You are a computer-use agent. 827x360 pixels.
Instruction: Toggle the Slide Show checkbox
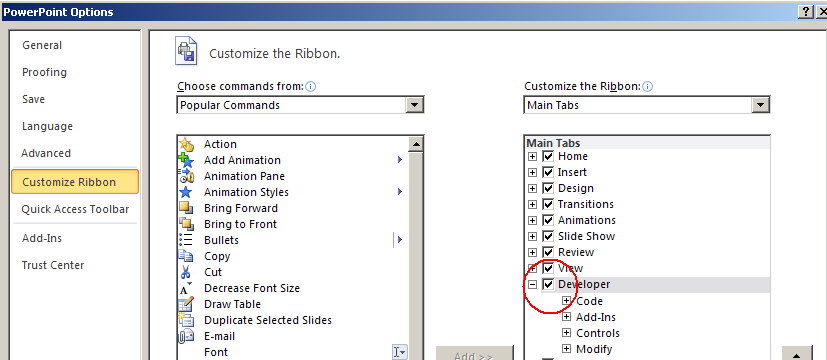point(549,237)
